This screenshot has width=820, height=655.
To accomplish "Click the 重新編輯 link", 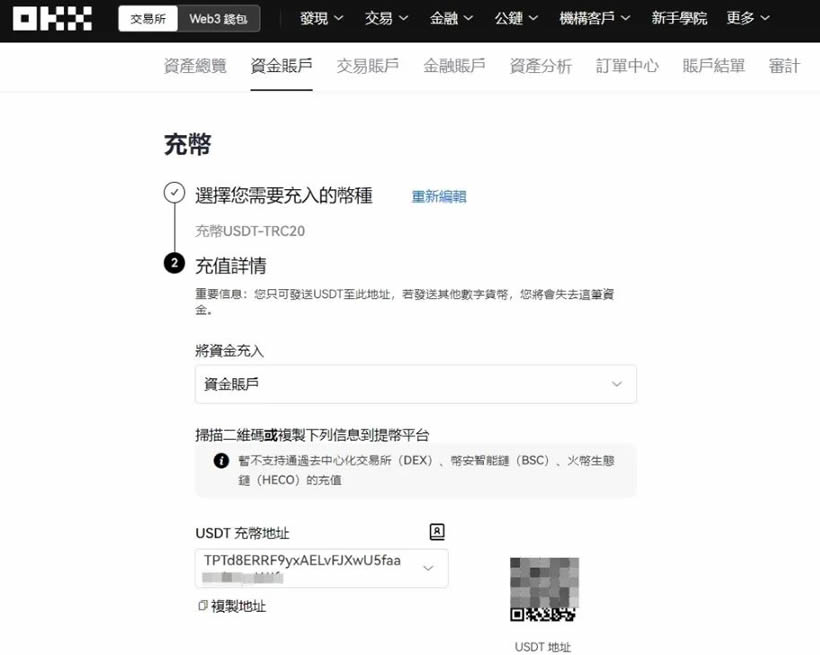I will pyautogui.click(x=439, y=196).
